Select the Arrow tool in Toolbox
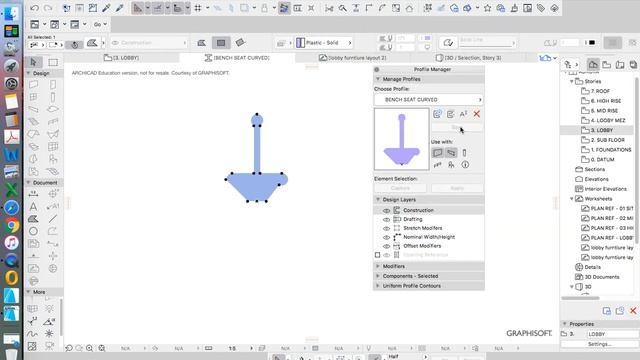640x360 pixels. coord(33,62)
